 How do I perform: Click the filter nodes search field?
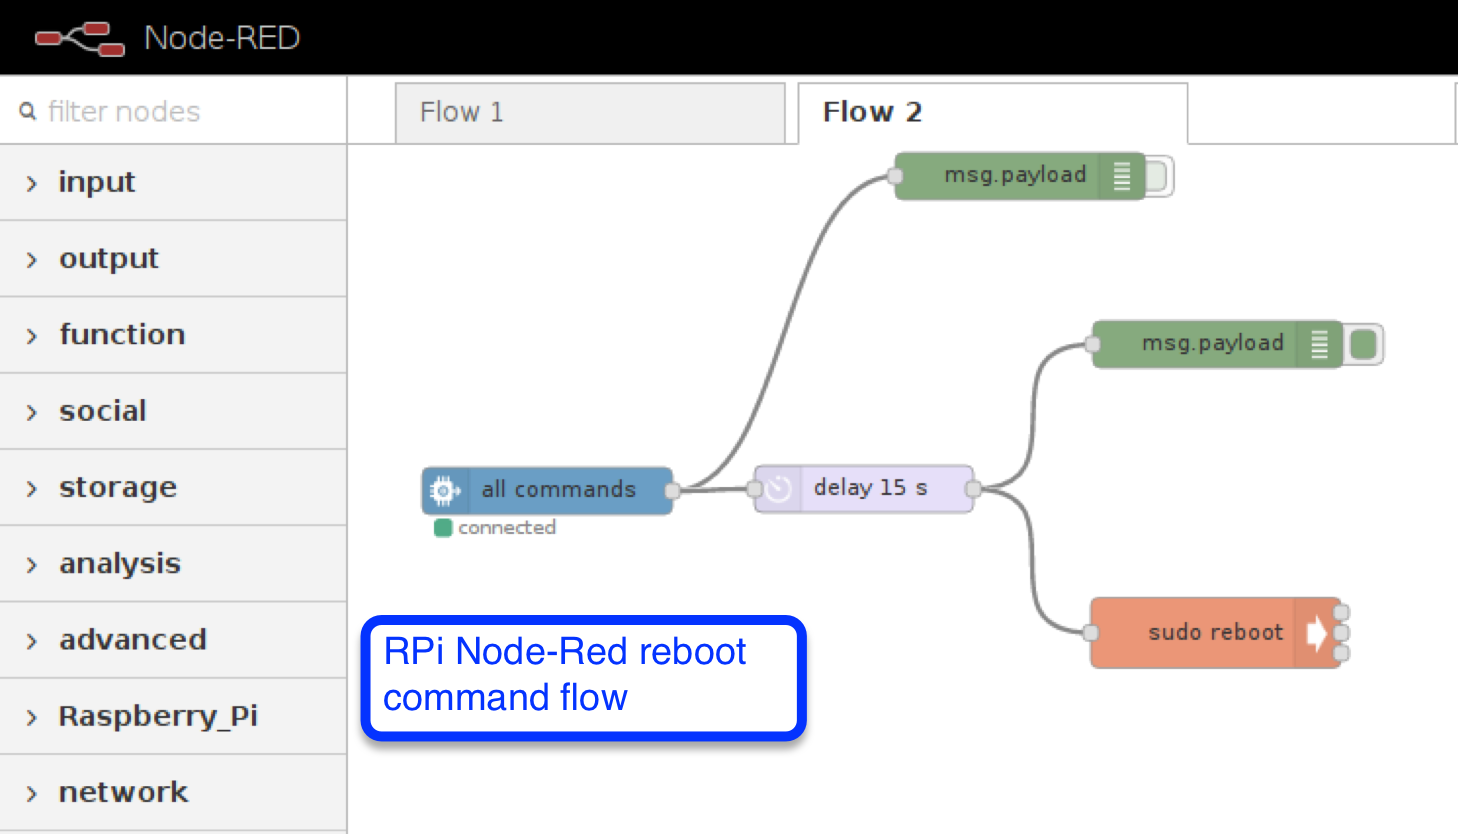point(173,111)
